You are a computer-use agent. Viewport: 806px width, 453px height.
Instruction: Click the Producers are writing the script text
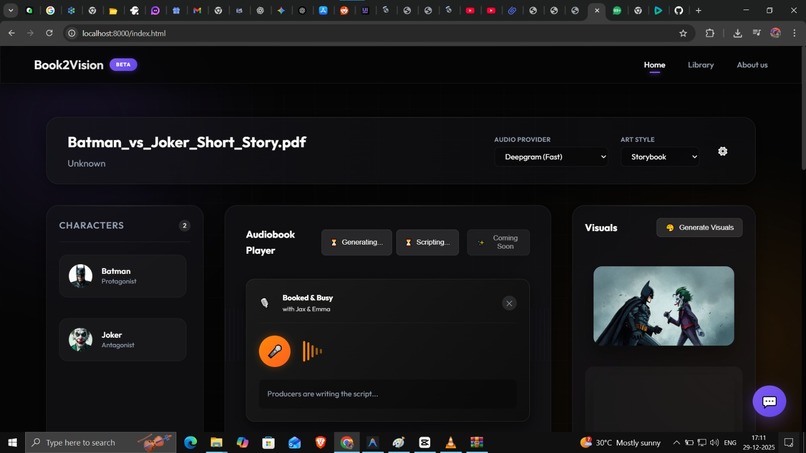click(322, 394)
